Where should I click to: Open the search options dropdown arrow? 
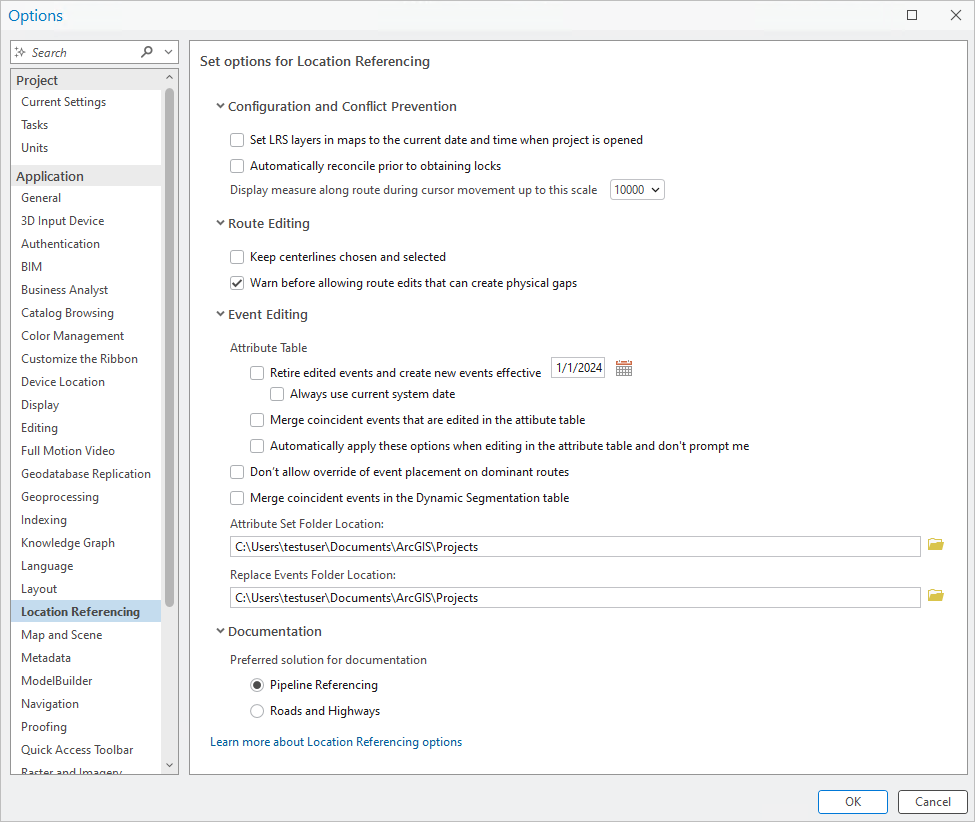click(x=168, y=52)
